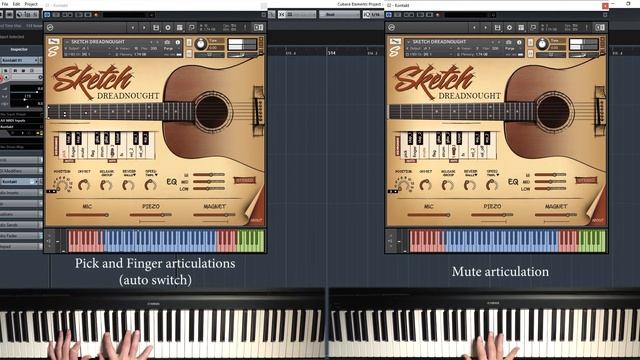Click the minimized view icon in Kontakt 01

coord(191,27)
